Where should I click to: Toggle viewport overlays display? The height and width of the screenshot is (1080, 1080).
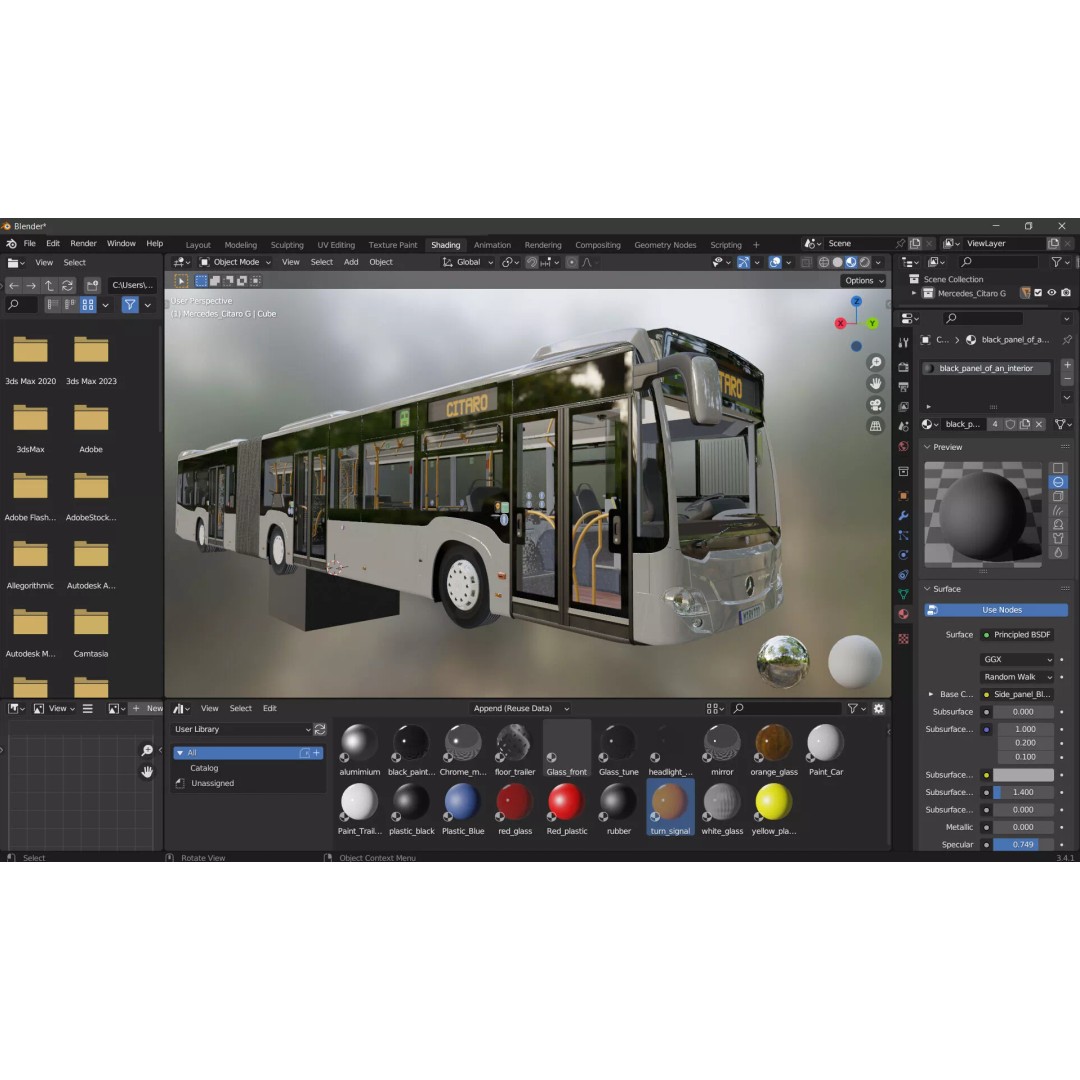(775, 262)
